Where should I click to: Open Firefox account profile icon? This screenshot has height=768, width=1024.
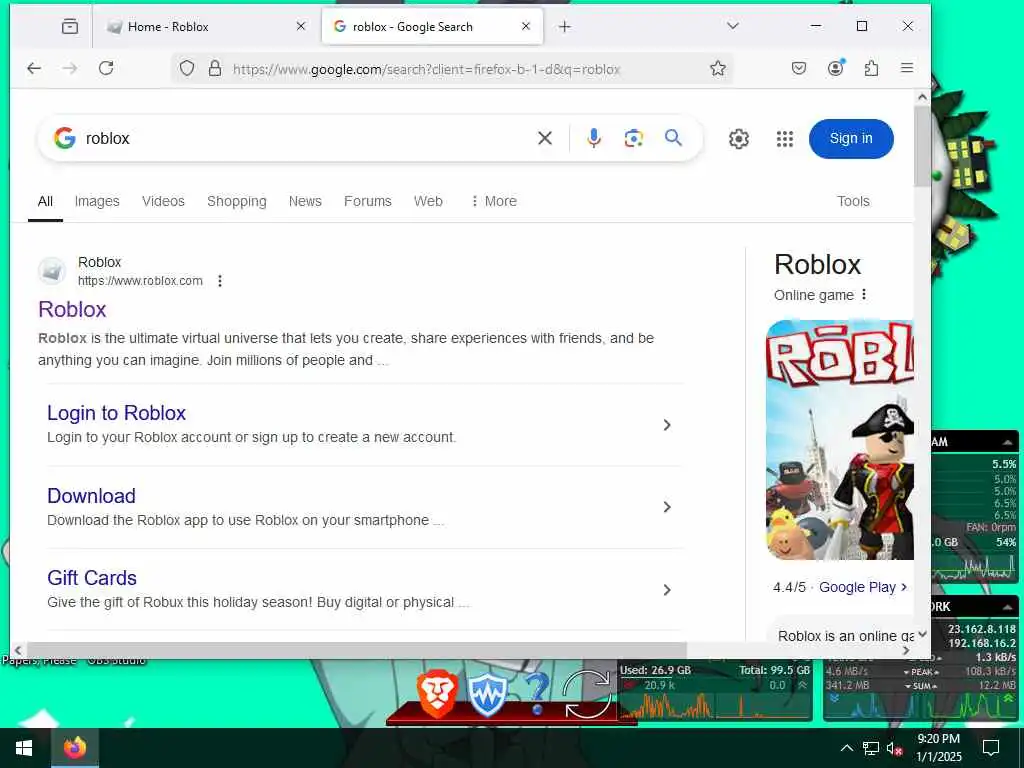[835, 68]
